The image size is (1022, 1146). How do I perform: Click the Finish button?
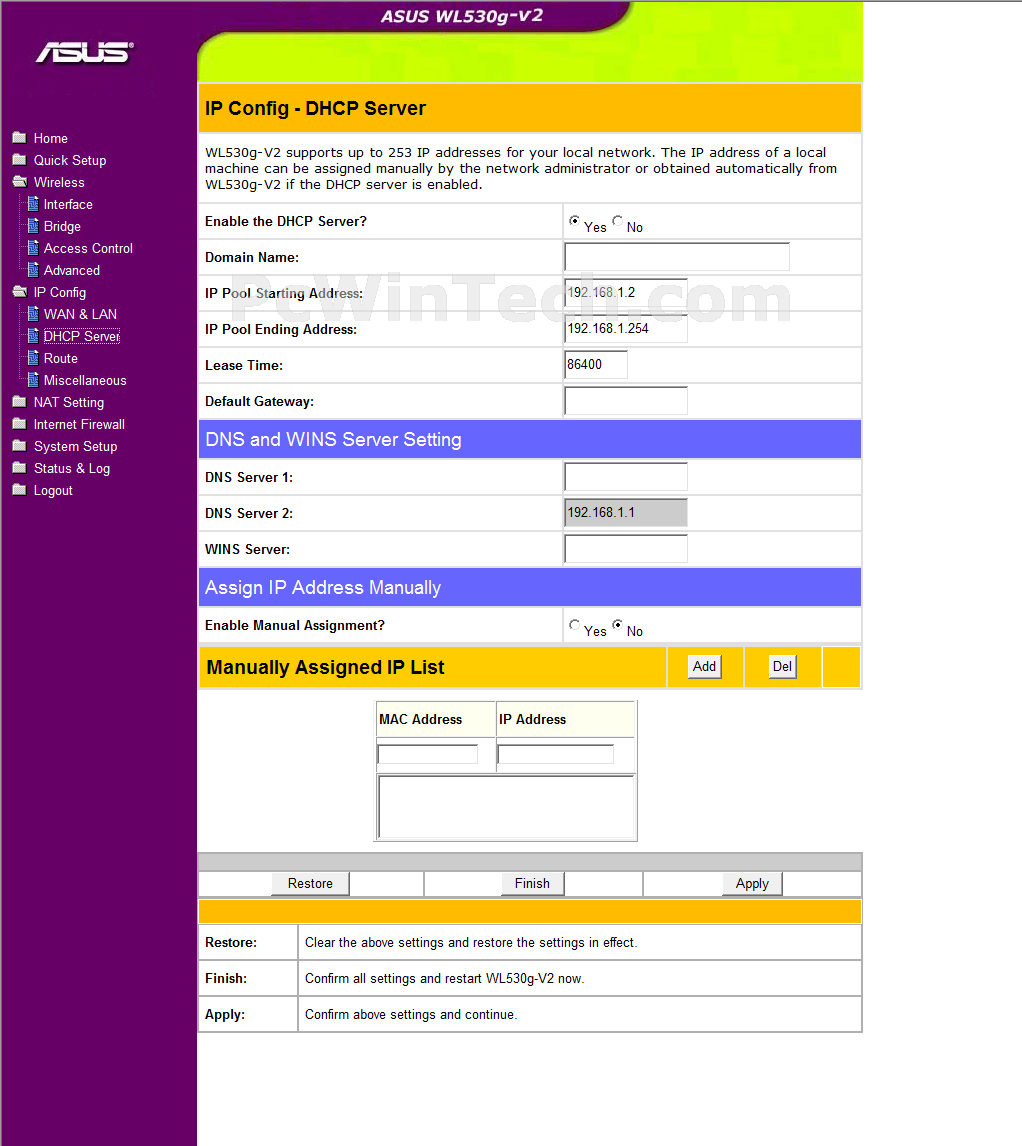pyautogui.click(x=532, y=884)
